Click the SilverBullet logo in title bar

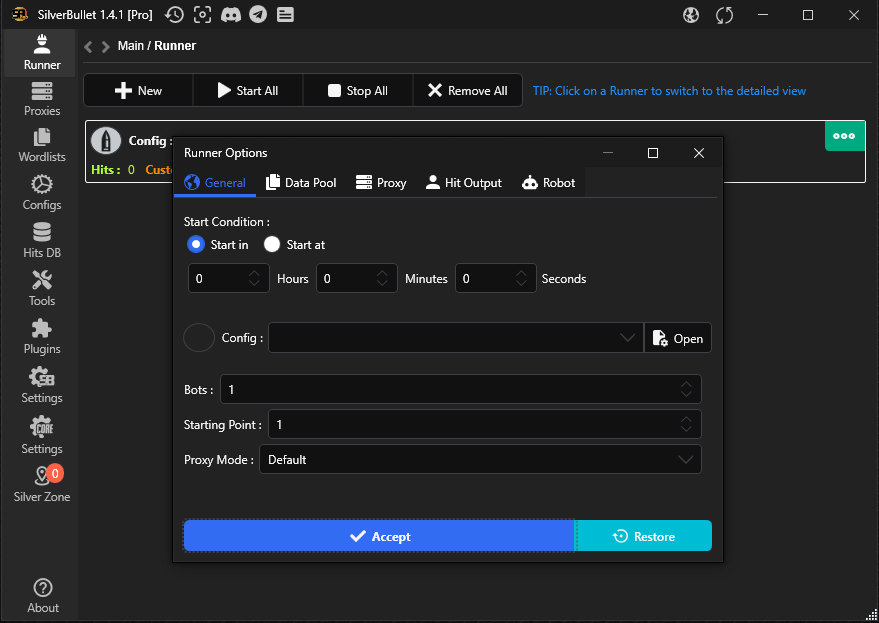[x=20, y=15]
